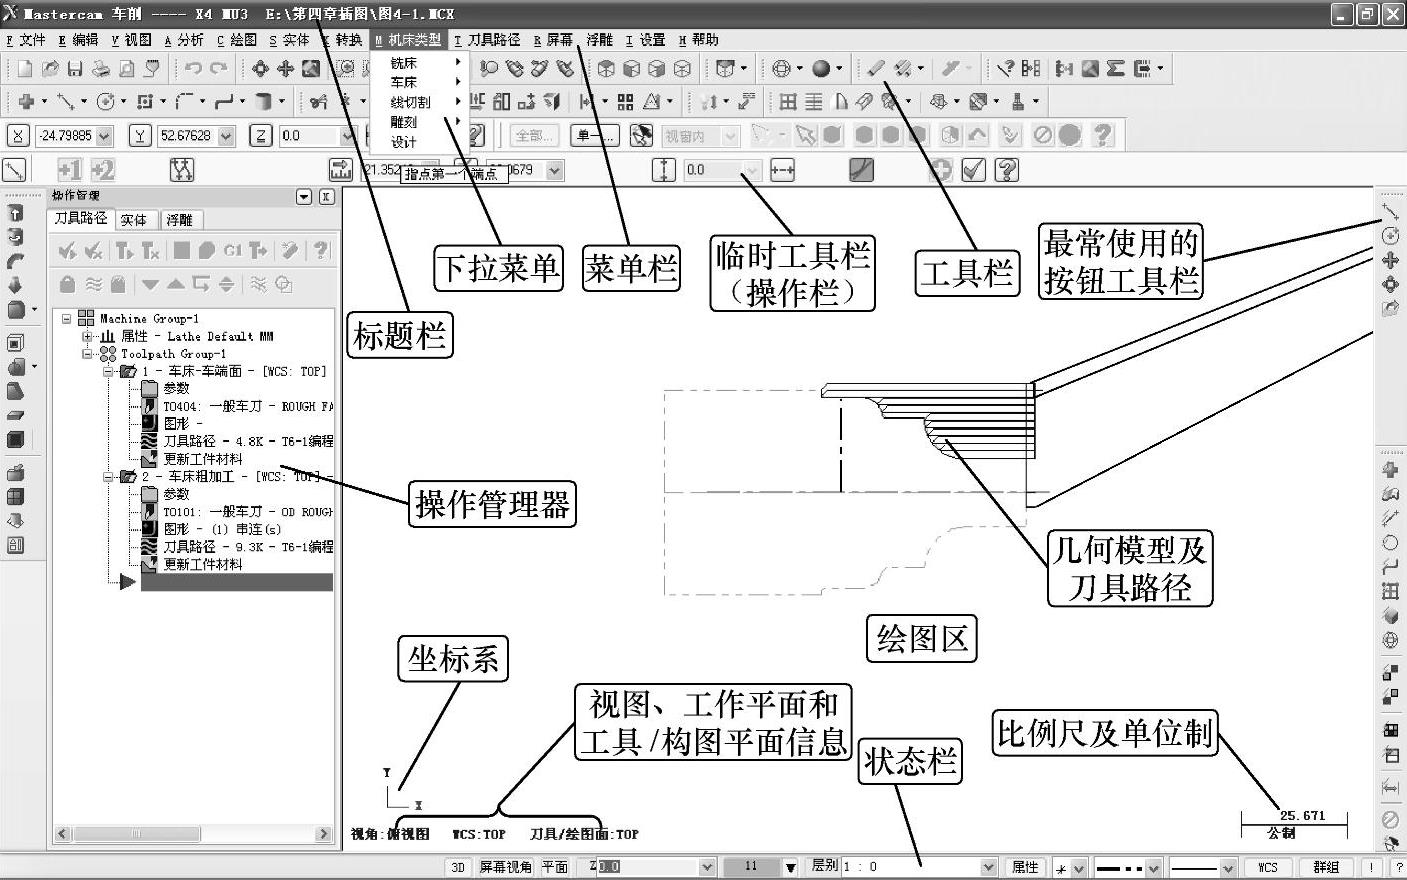Click the New file toolbar icon

pos(25,69)
